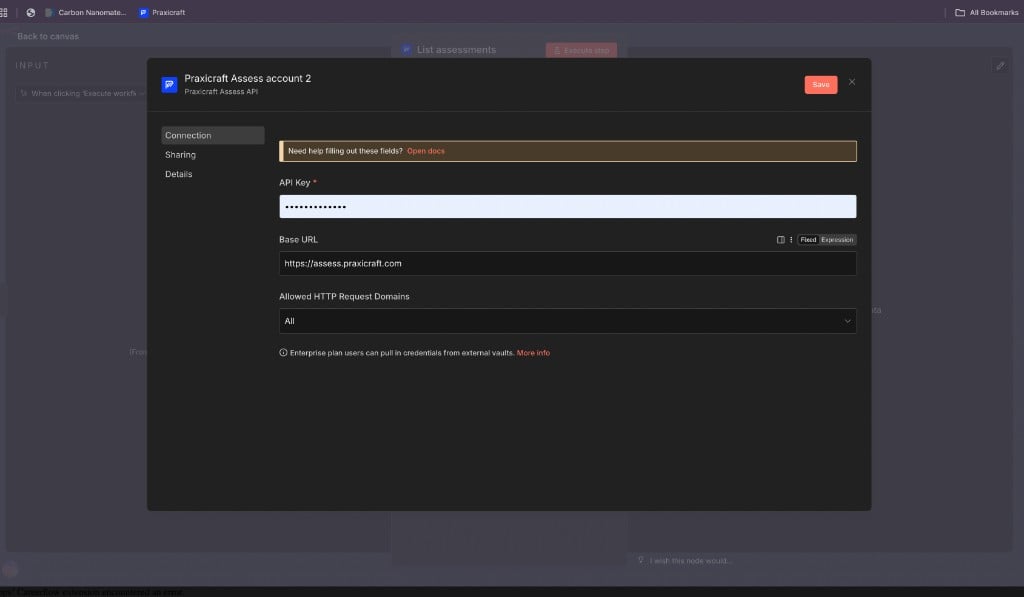Switch Base URL to Expression mode
The height and width of the screenshot is (597, 1024).
tap(837, 240)
